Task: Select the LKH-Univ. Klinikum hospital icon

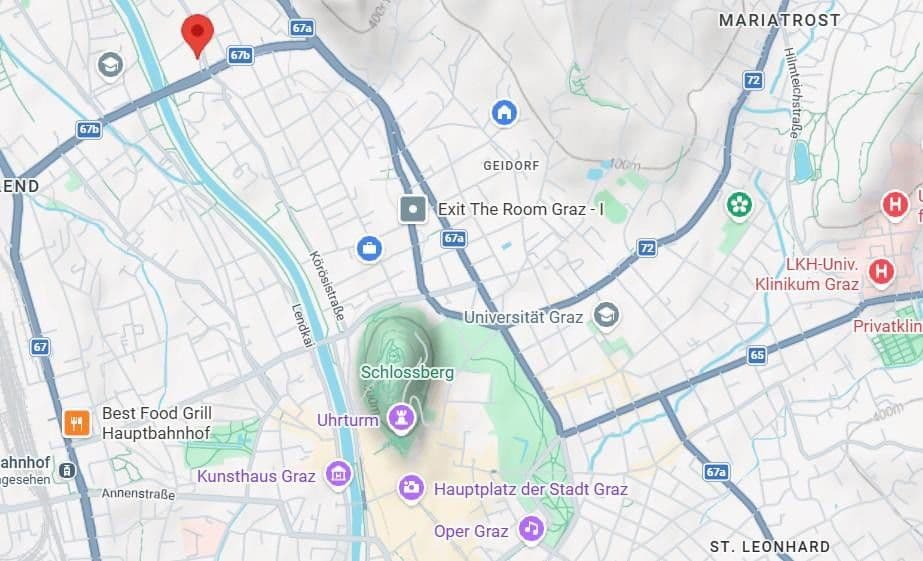Action: pyautogui.click(x=881, y=271)
